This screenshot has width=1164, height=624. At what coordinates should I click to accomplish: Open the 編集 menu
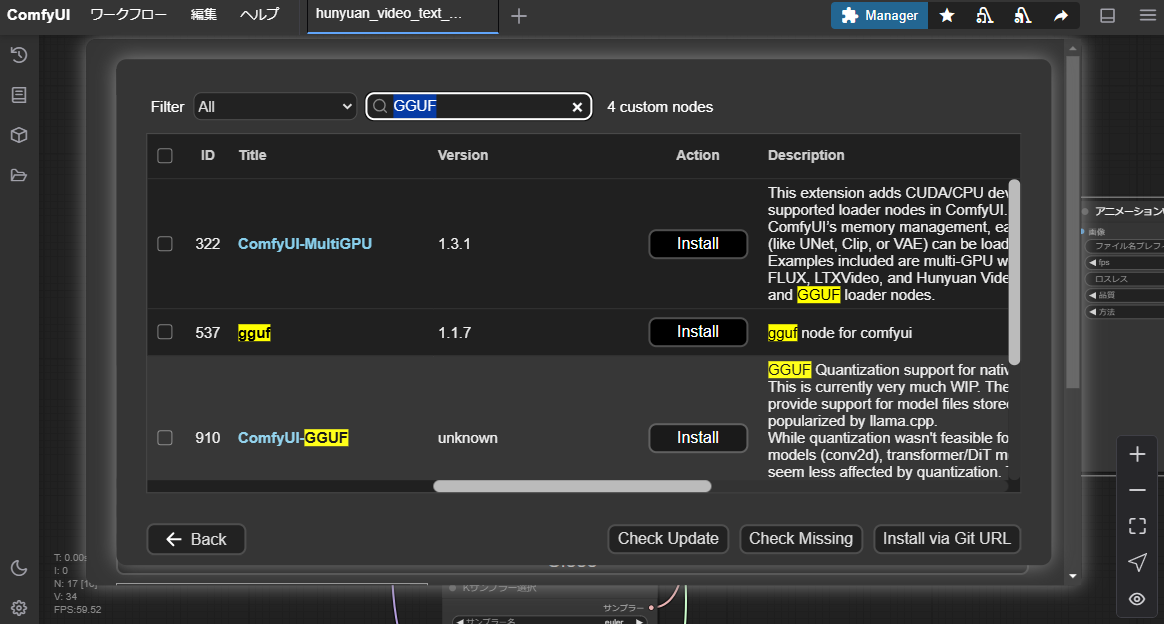click(x=203, y=14)
